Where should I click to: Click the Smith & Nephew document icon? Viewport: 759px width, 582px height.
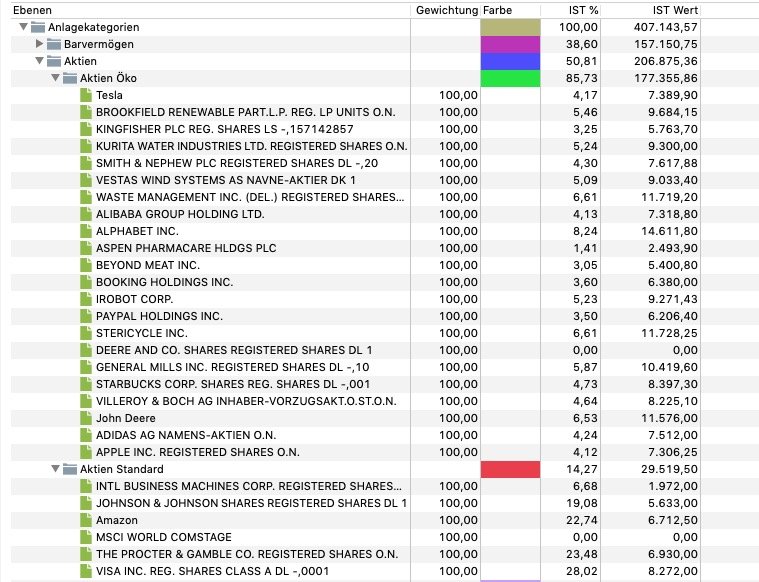[86, 163]
